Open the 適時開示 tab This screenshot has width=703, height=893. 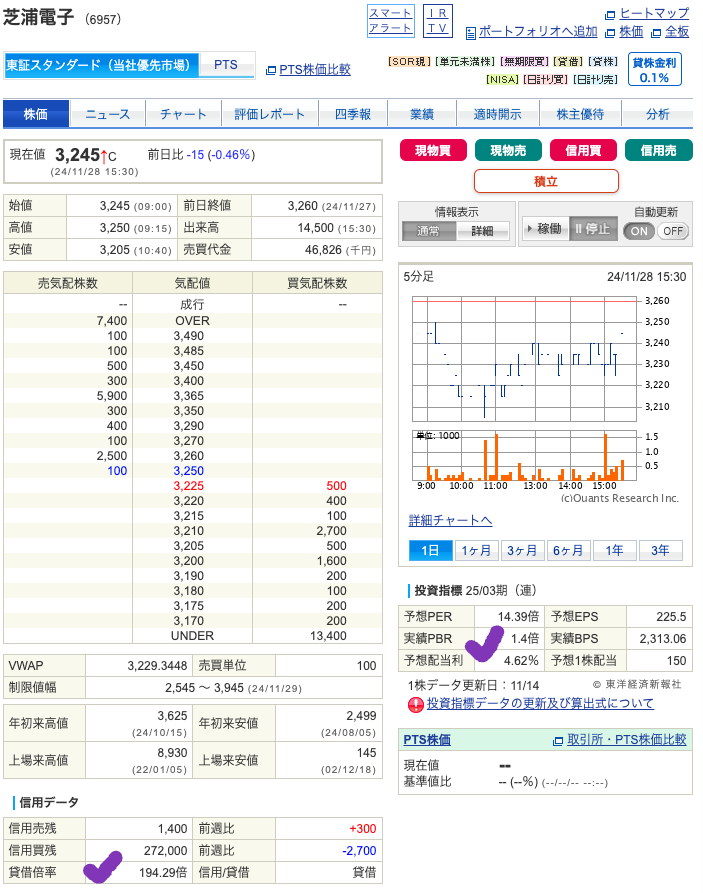[x=497, y=114]
